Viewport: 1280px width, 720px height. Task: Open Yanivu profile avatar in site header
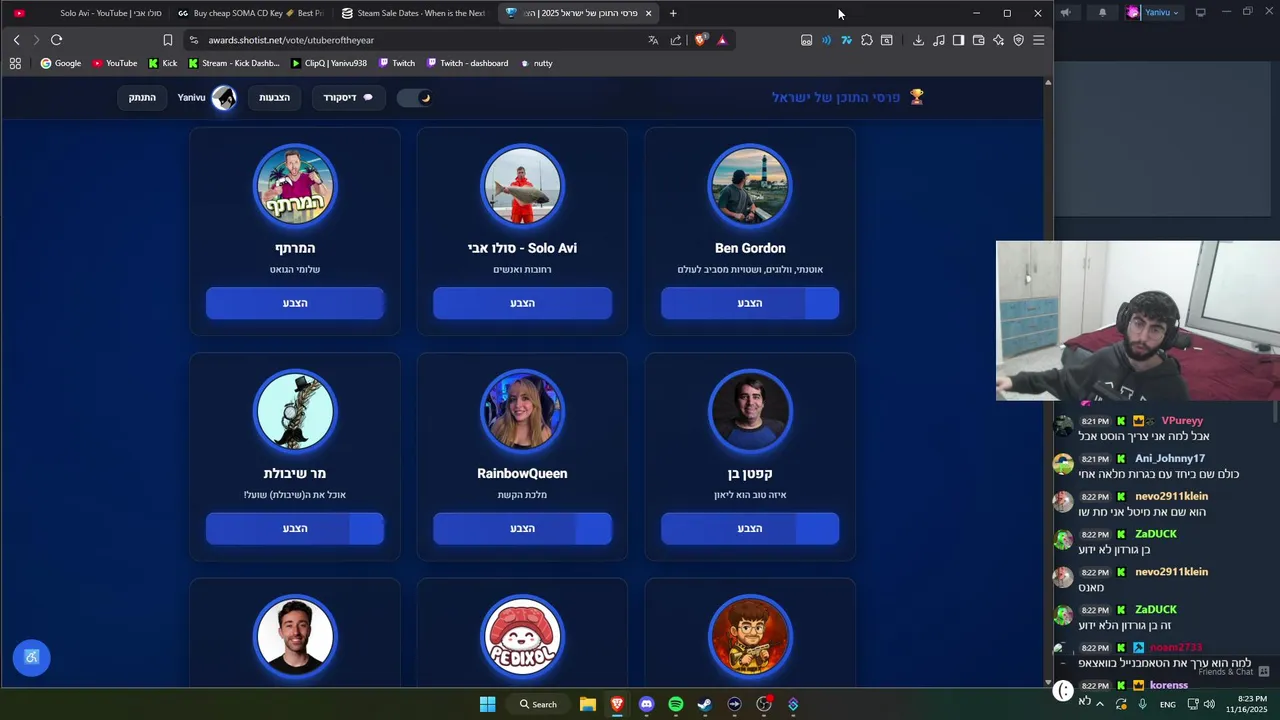point(224,97)
